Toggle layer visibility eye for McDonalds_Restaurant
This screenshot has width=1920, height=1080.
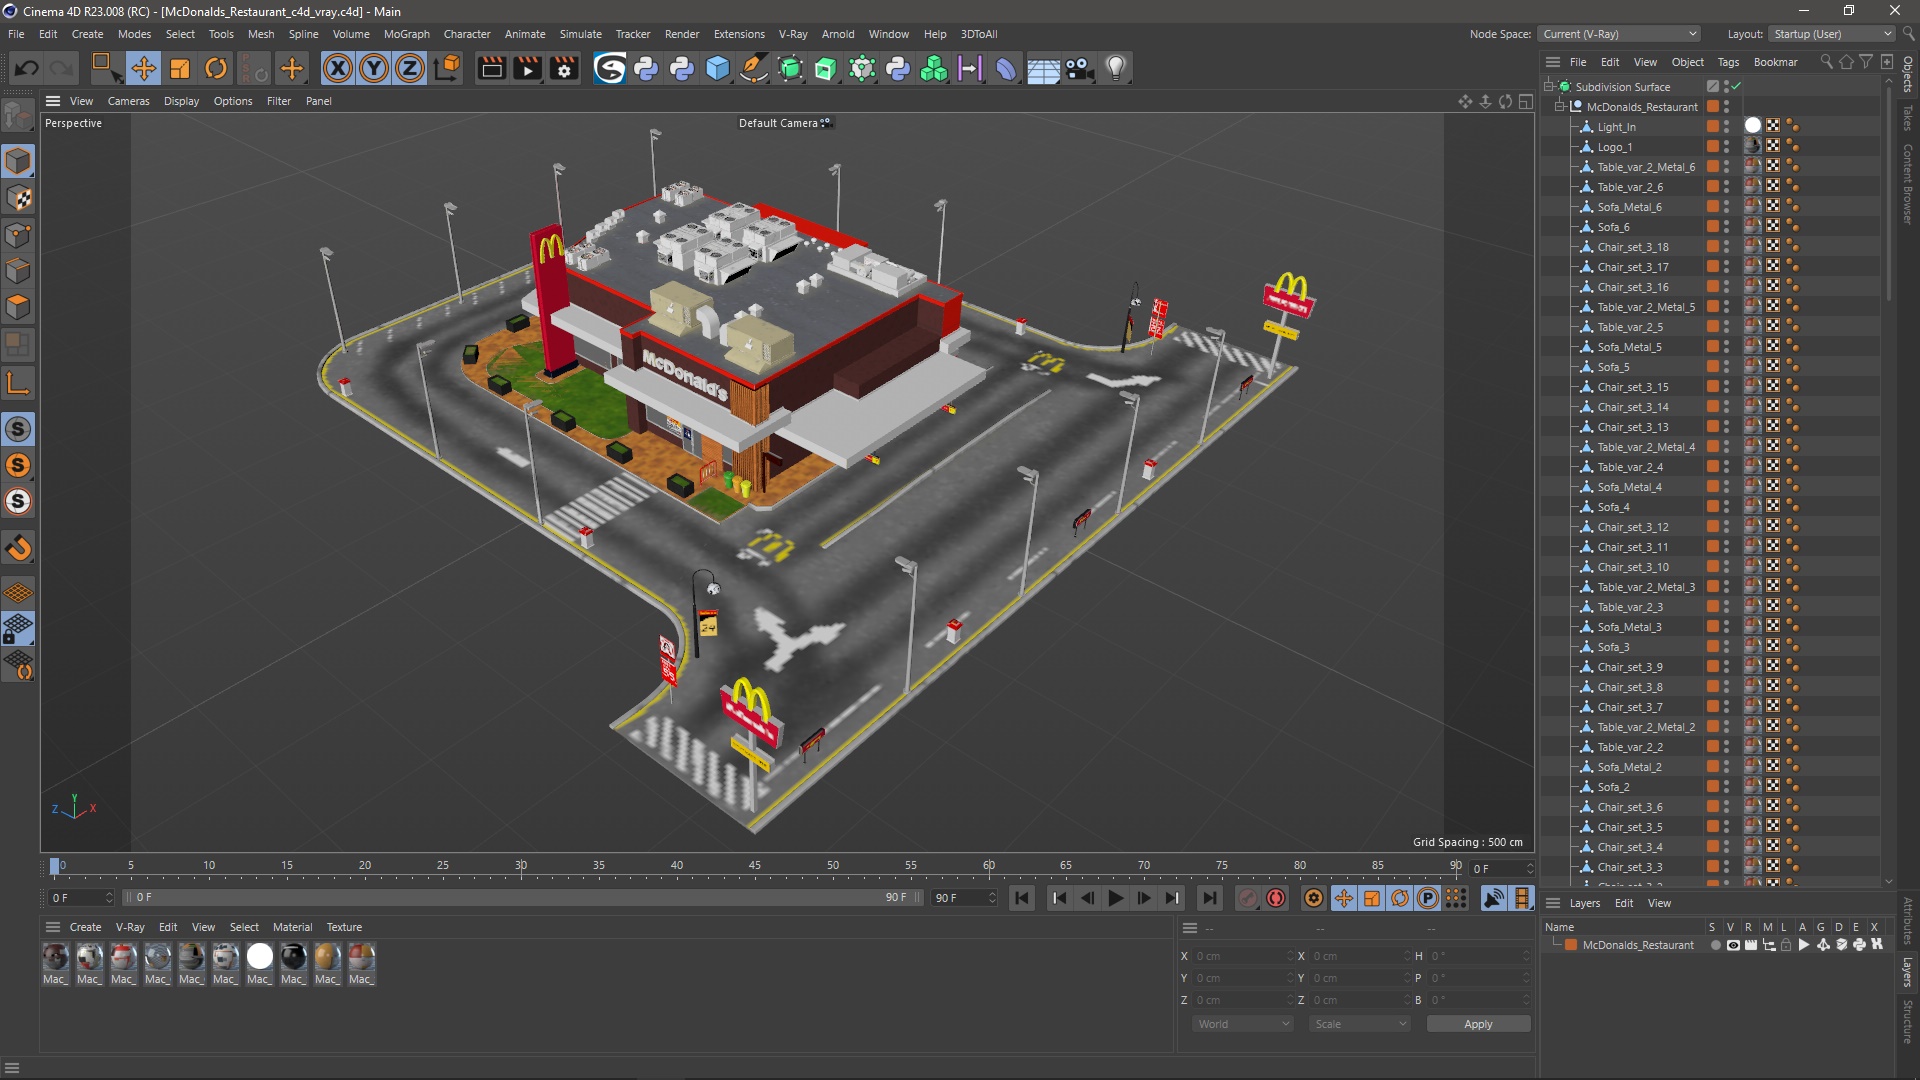click(1733, 945)
